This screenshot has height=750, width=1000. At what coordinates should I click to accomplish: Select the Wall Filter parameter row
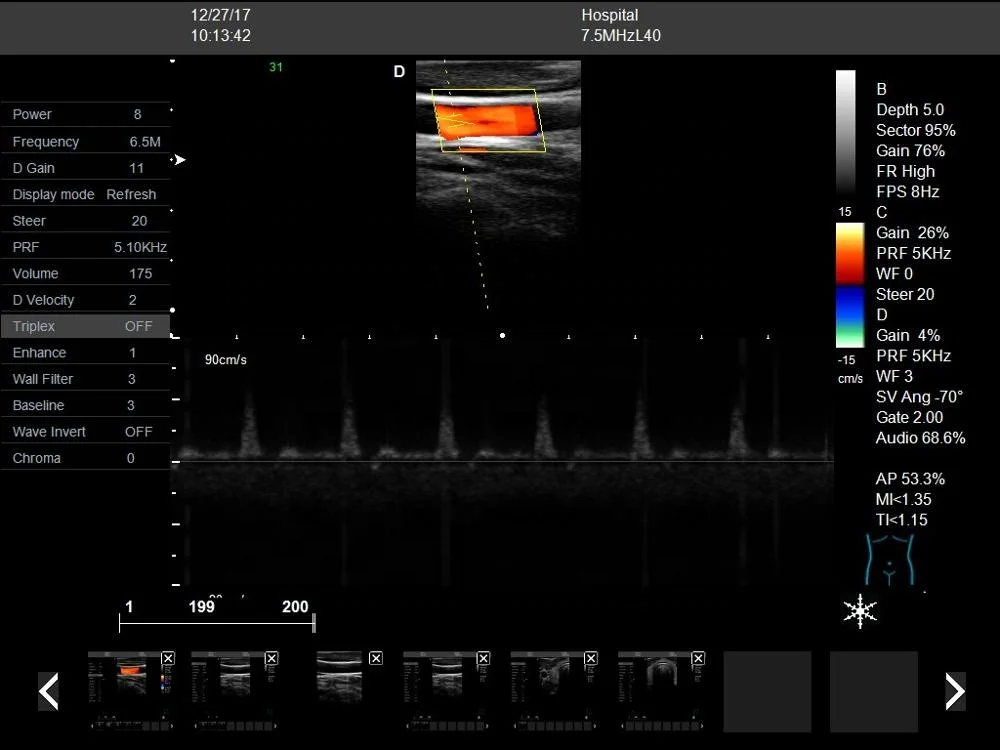[x=85, y=379]
